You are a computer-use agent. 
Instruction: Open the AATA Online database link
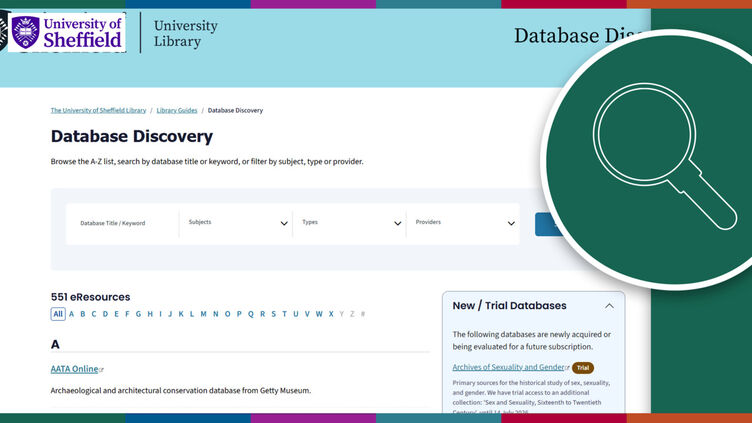[74, 369]
